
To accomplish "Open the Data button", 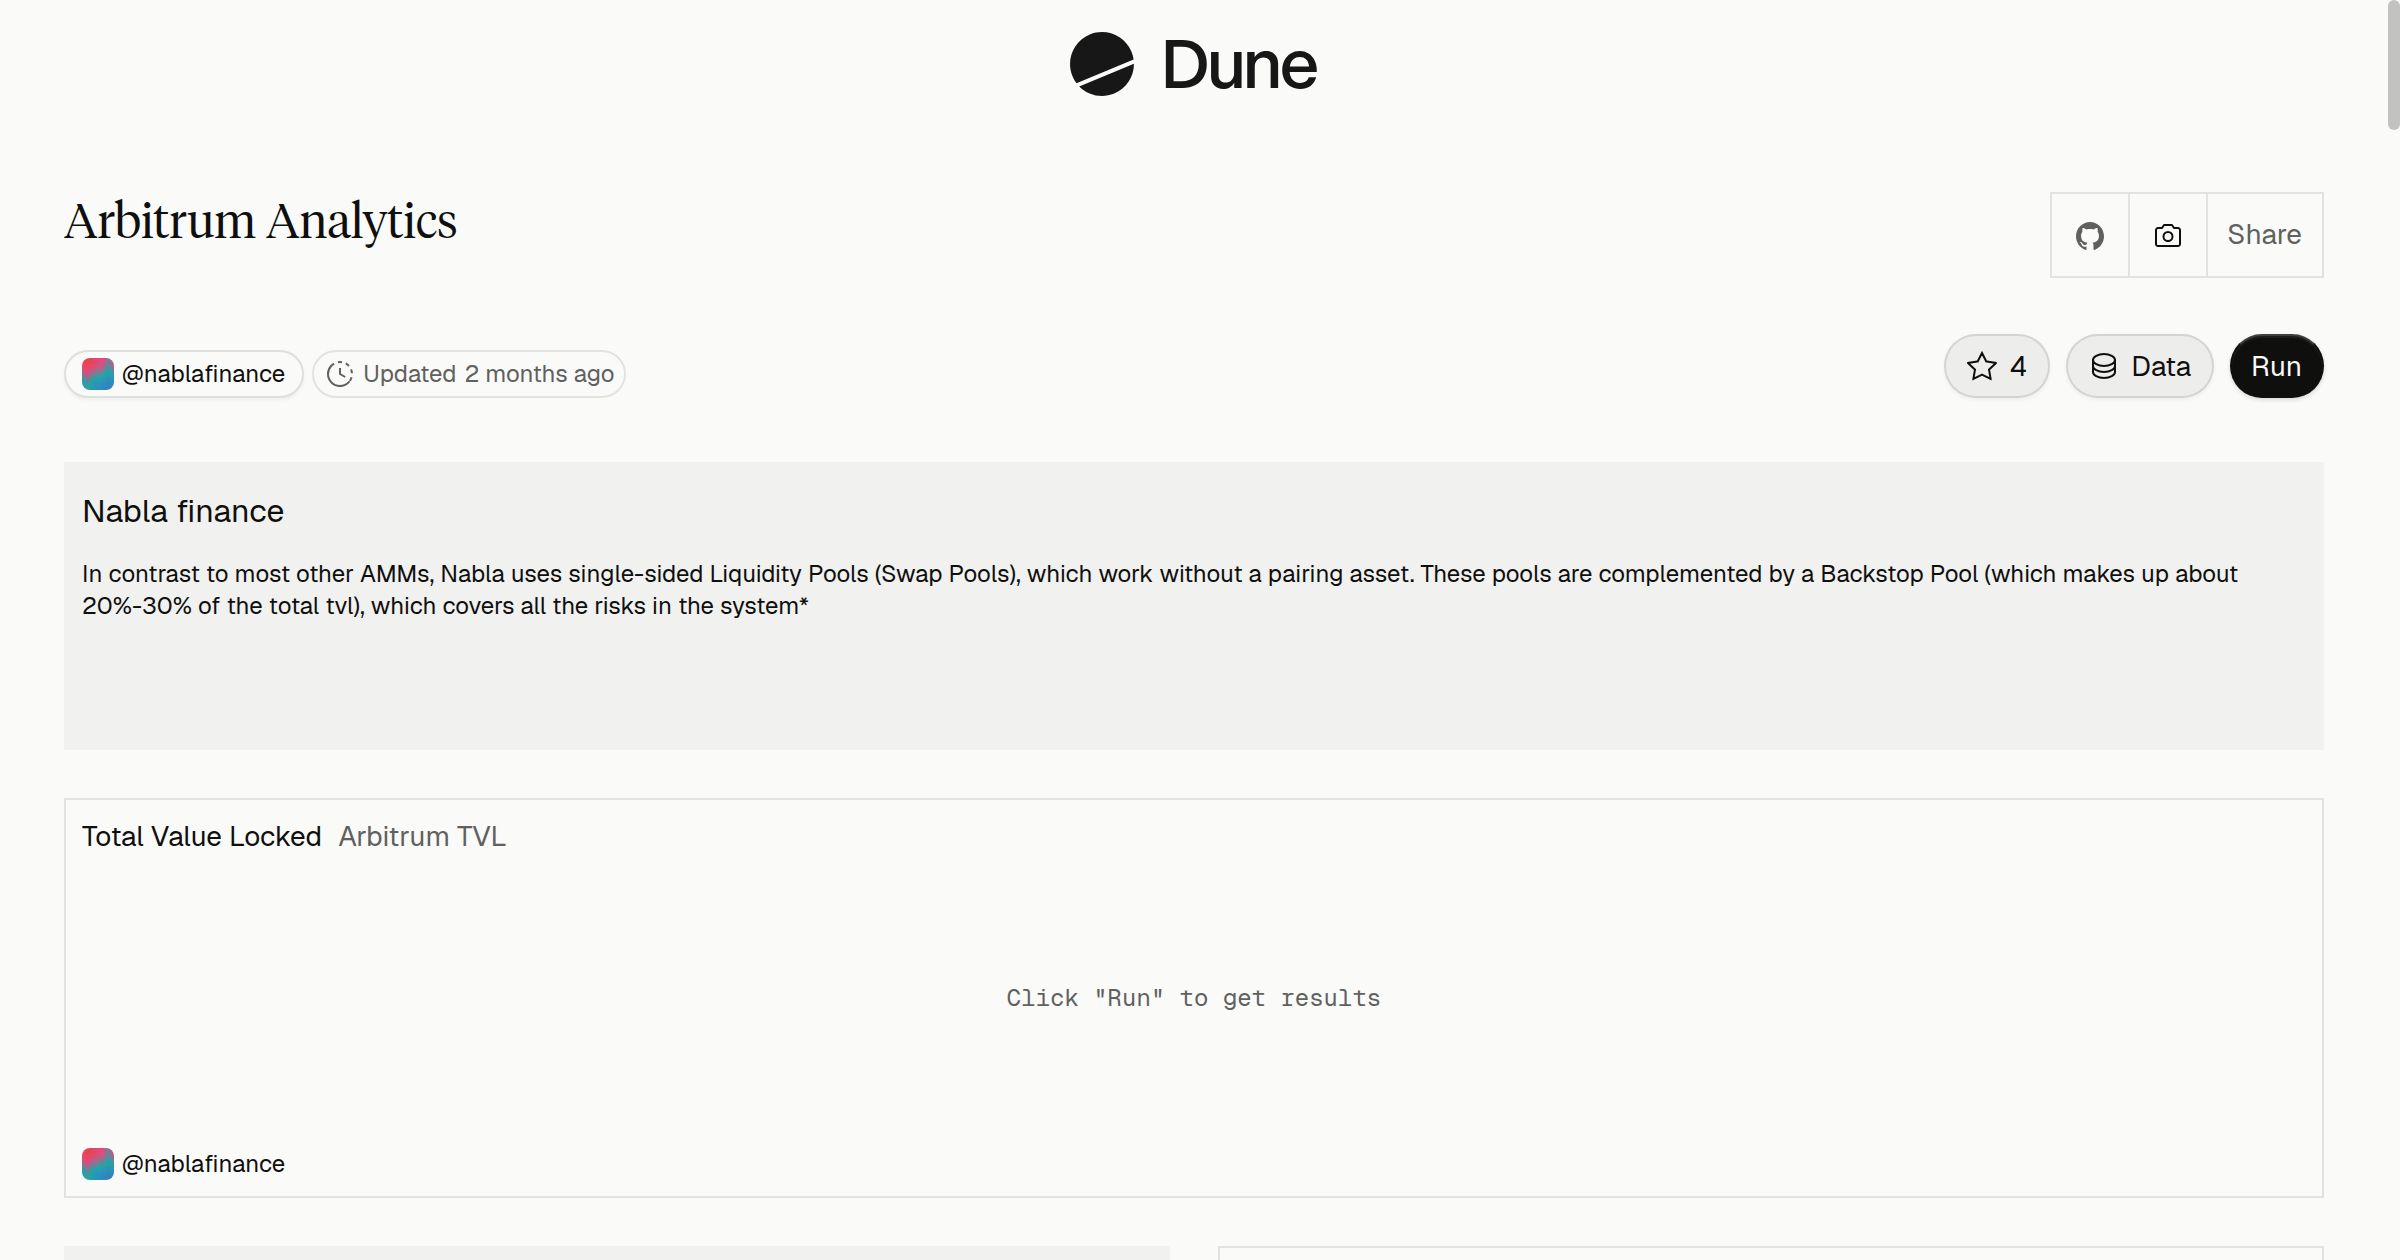I will 2140,366.
